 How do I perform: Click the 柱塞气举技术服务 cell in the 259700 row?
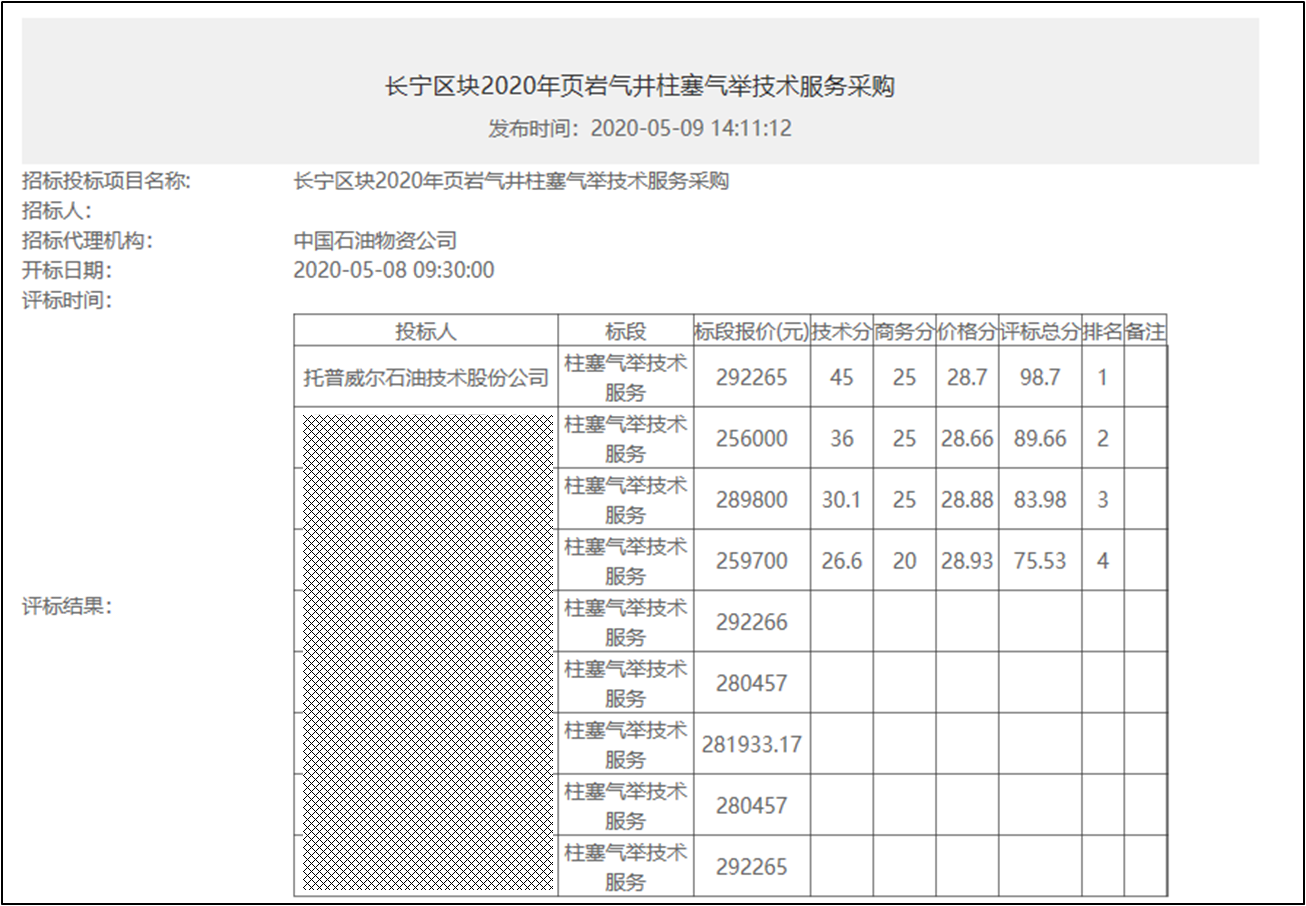[626, 560]
